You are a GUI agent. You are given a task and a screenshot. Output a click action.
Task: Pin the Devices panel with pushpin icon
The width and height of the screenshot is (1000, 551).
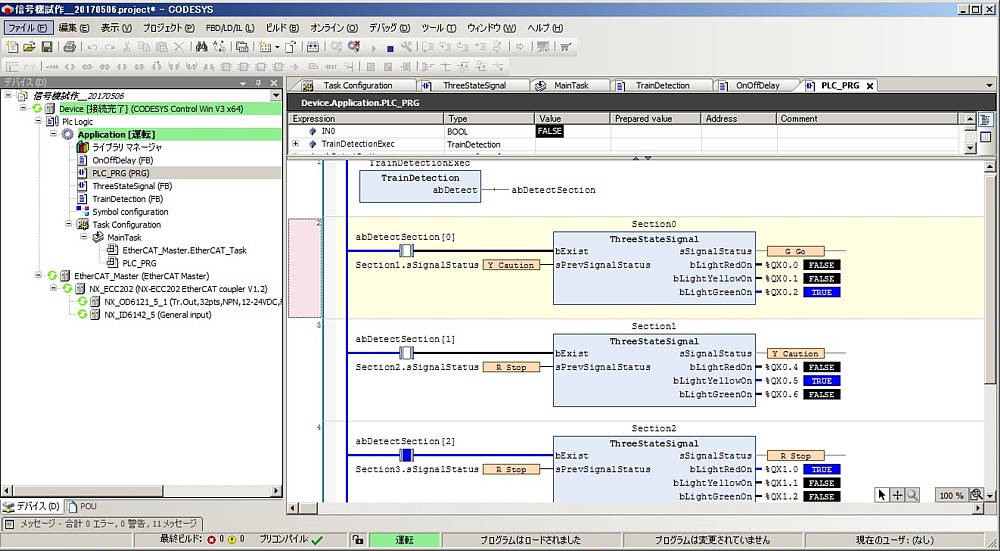tap(258, 83)
